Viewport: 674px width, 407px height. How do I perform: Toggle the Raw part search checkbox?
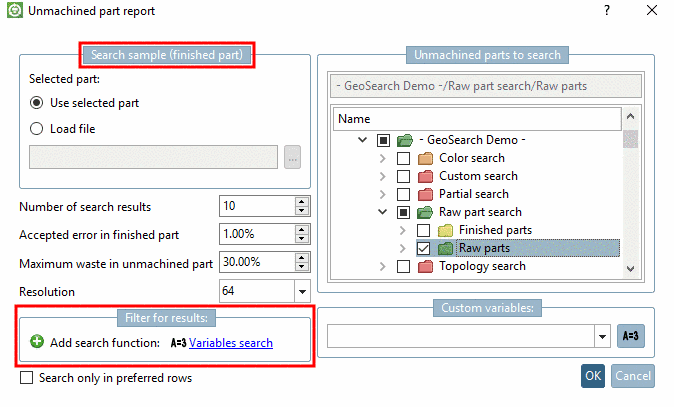click(x=403, y=212)
